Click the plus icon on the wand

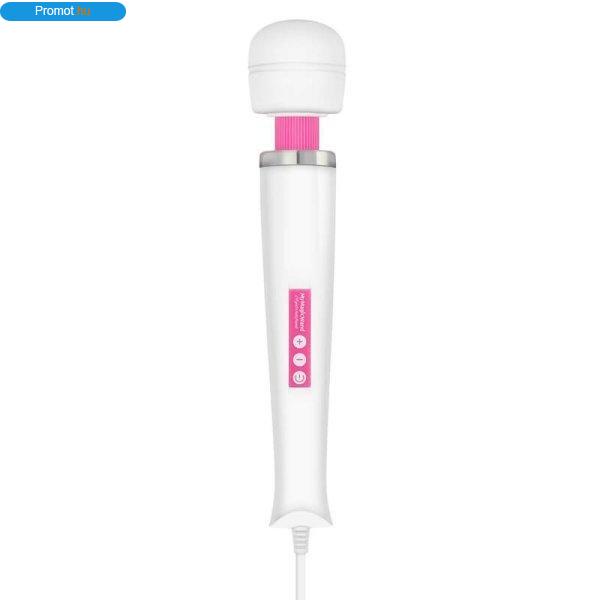tap(299, 342)
